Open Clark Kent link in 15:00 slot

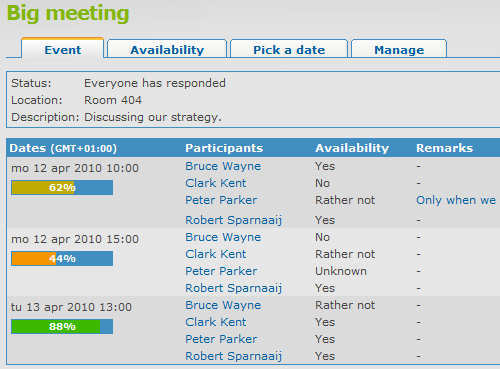click(x=215, y=254)
